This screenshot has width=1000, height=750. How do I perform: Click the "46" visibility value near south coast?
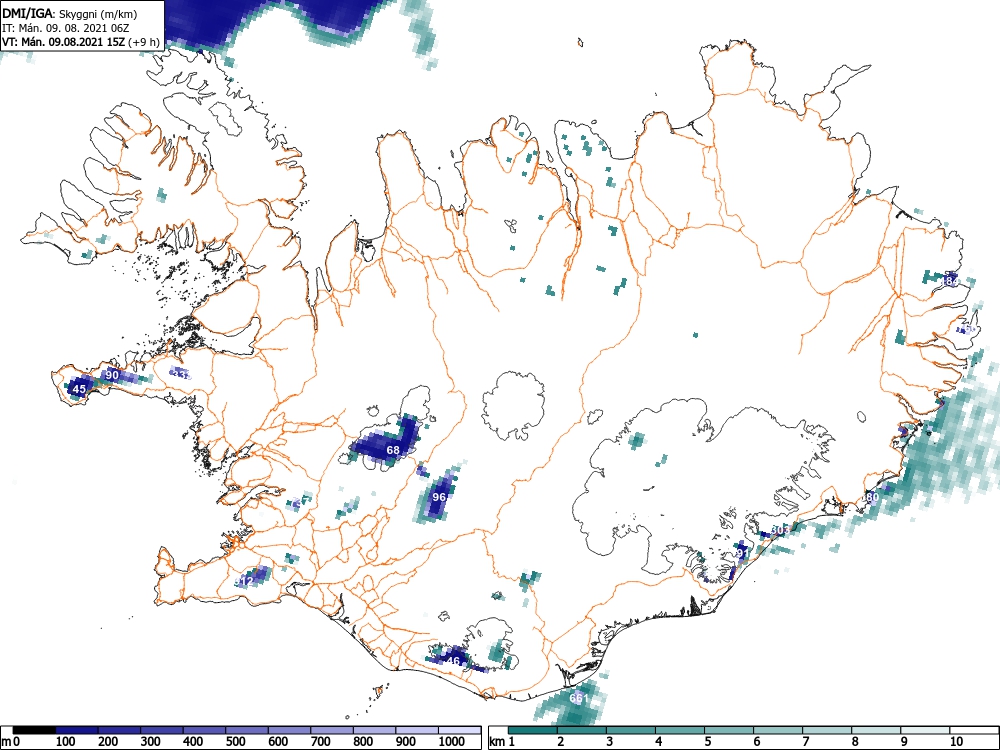click(453, 661)
